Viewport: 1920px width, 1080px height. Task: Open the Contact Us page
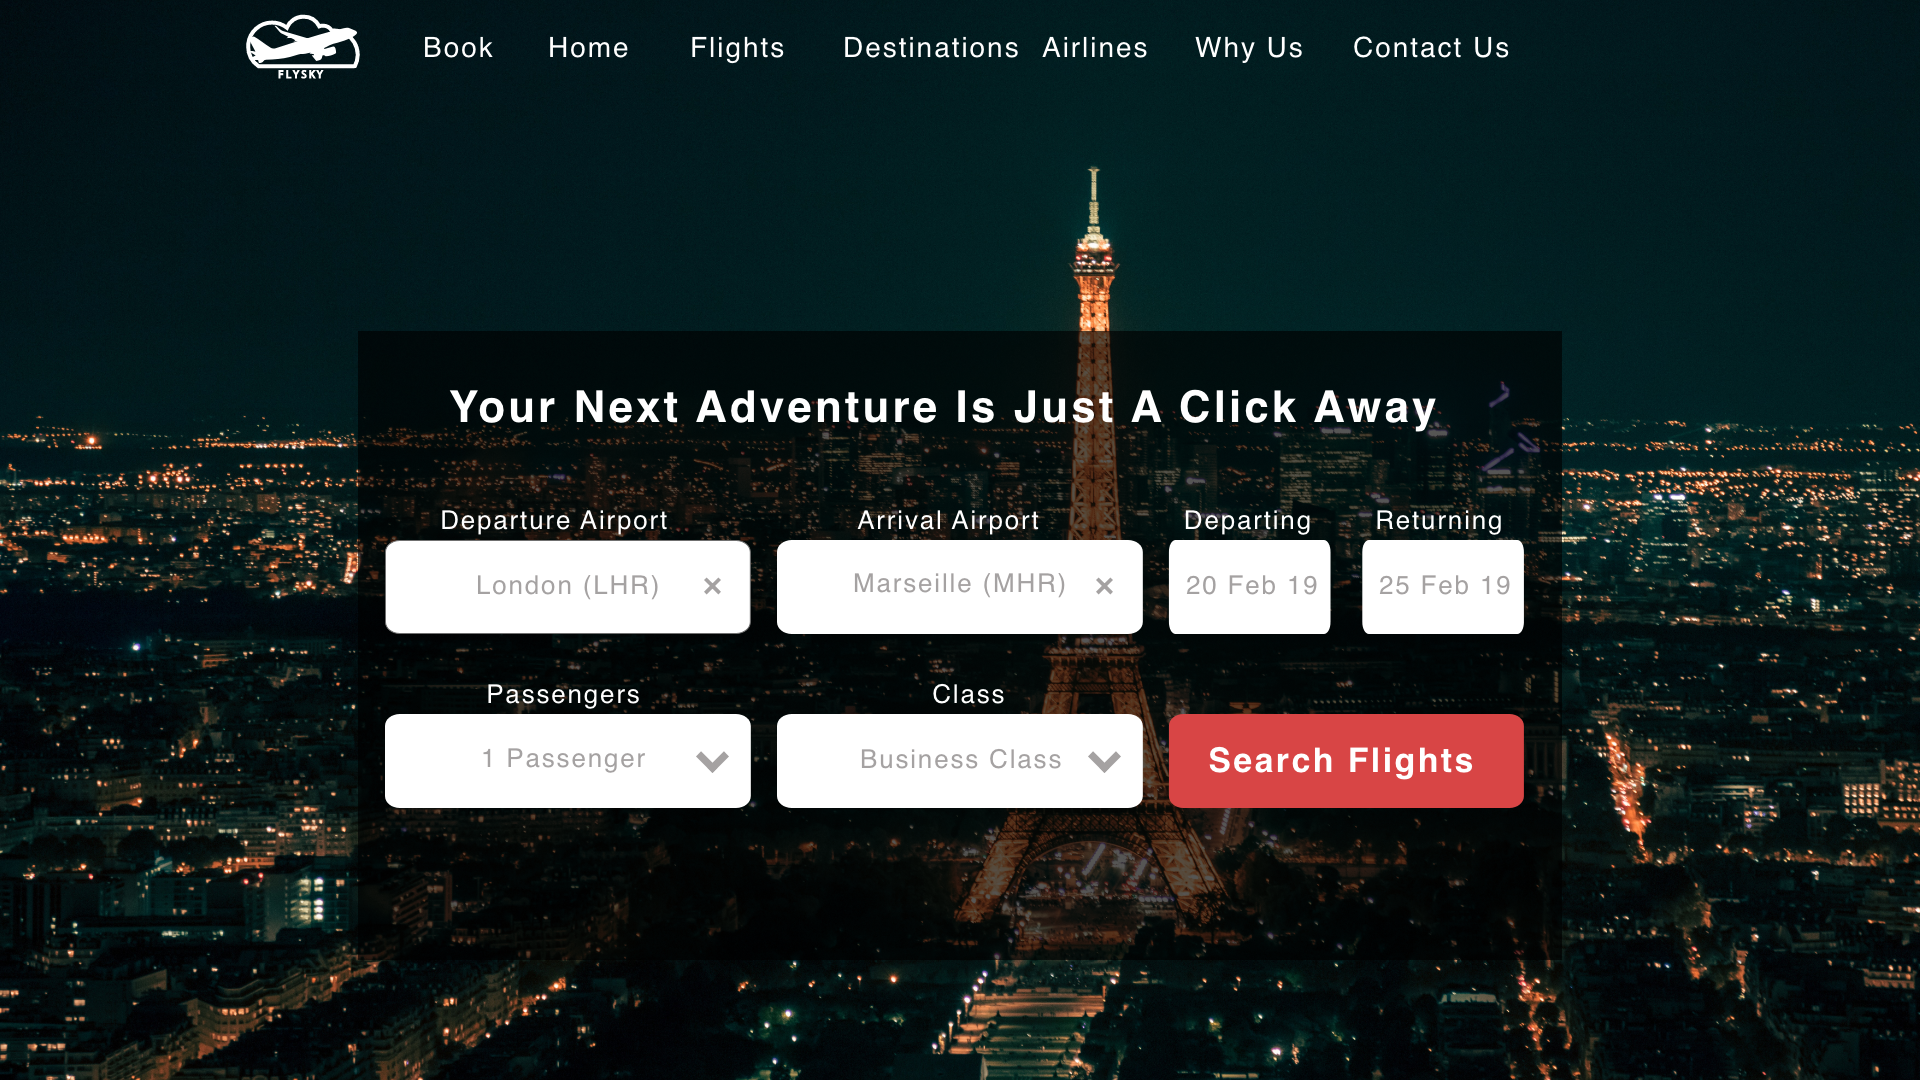click(x=1431, y=48)
